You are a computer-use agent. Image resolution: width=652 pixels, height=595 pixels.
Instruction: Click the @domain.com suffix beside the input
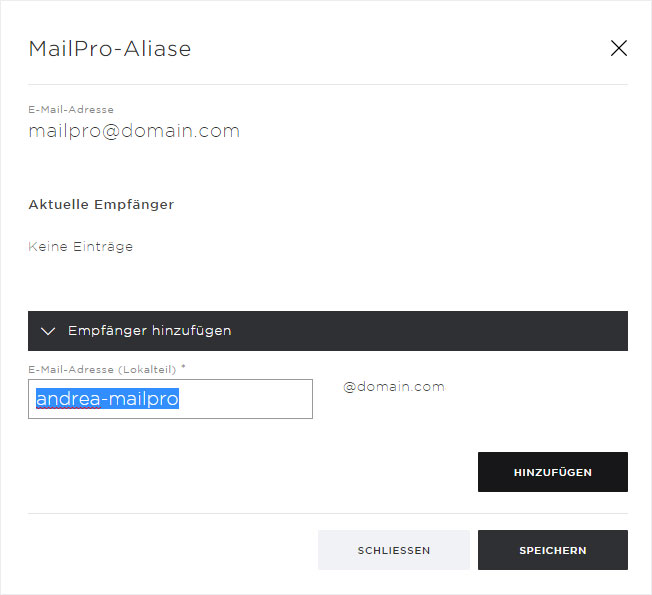[394, 387]
